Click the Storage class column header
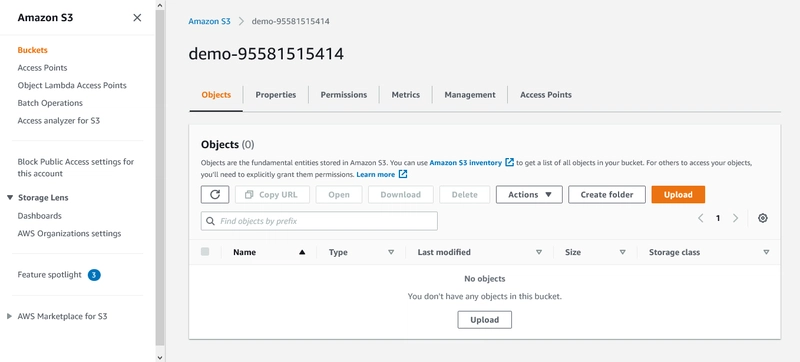800x362 pixels. click(674, 252)
